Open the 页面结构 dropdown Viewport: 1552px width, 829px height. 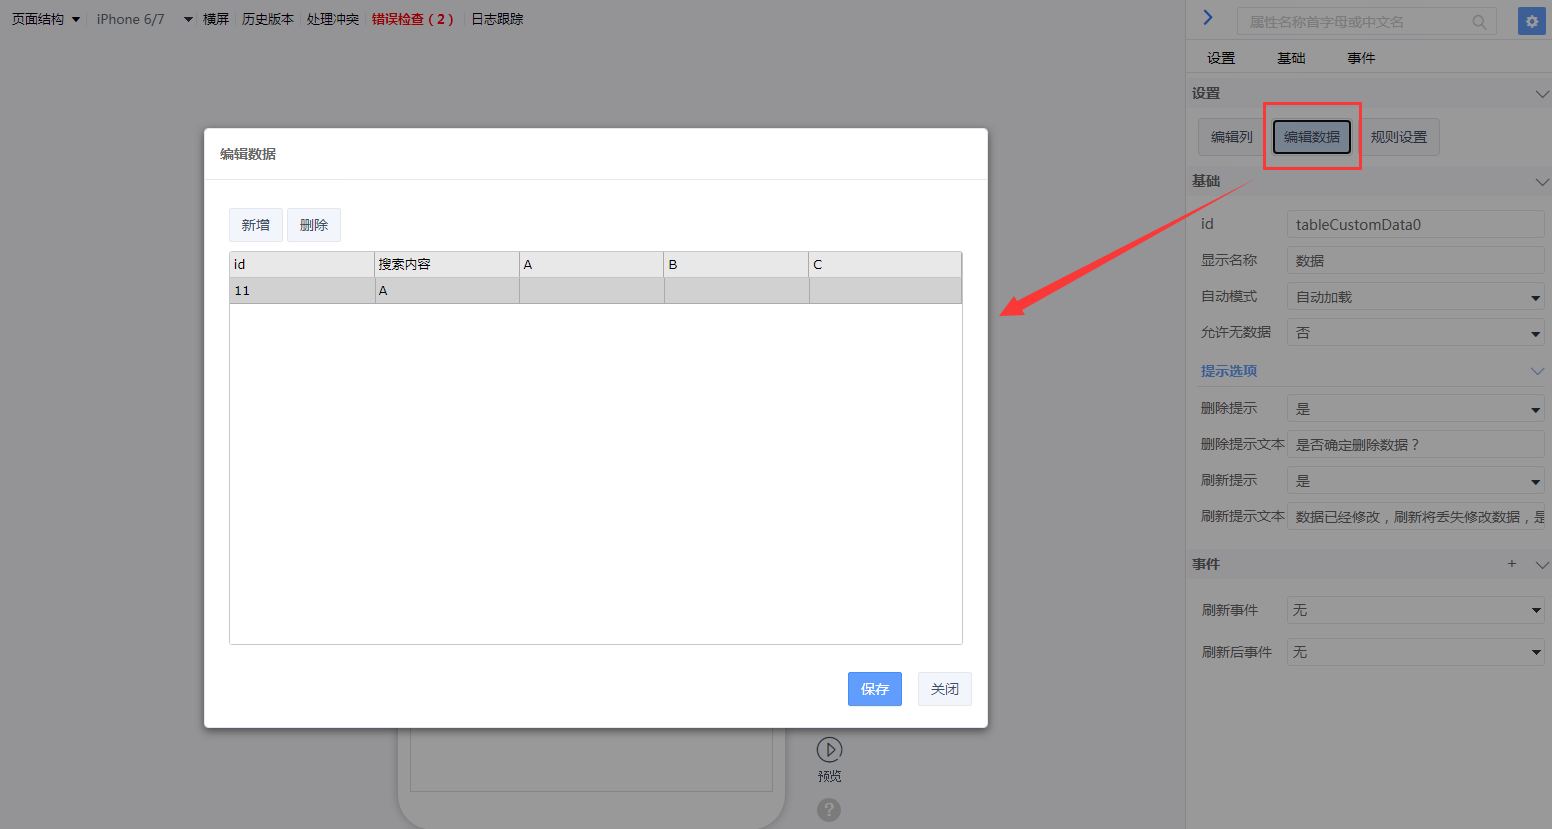pyautogui.click(x=45, y=19)
